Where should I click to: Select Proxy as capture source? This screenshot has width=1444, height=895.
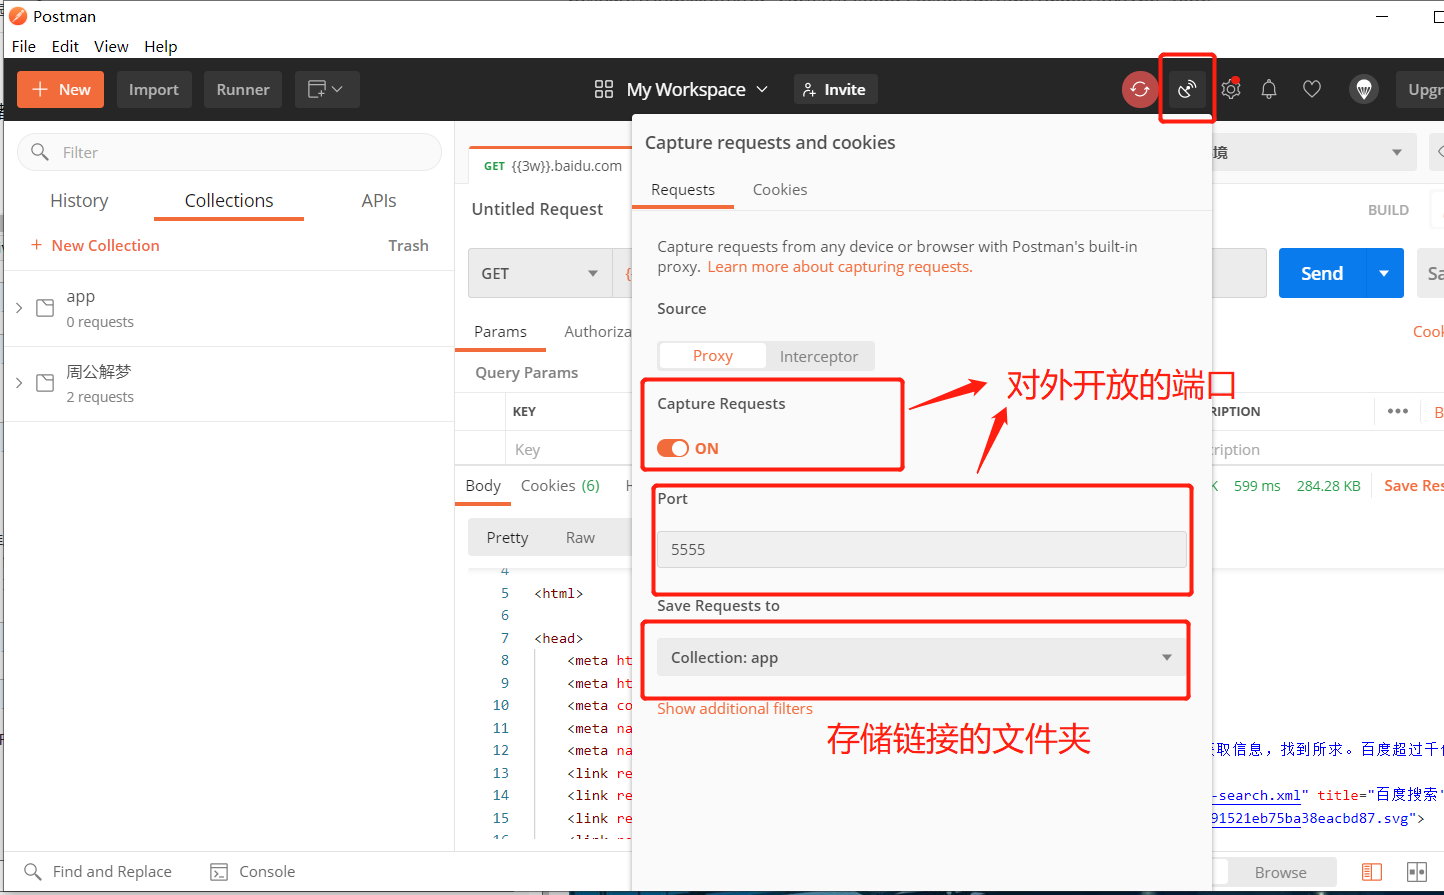(713, 356)
